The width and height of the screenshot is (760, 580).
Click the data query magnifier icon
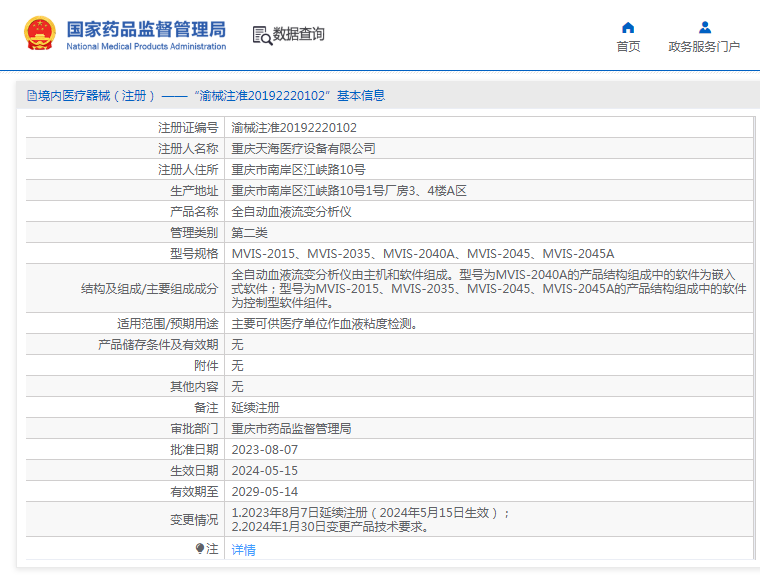[x=262, y=35]
